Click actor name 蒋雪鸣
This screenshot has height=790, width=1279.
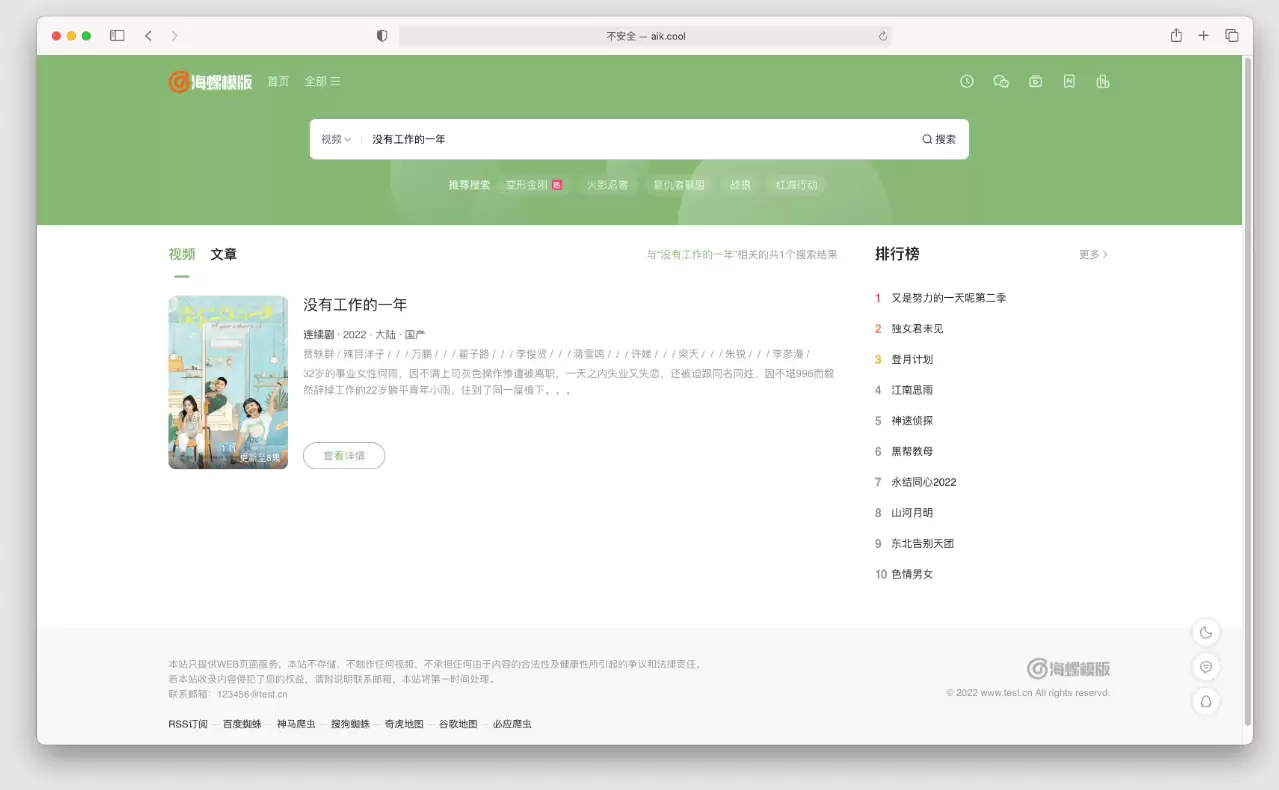[x=590, y=354]
